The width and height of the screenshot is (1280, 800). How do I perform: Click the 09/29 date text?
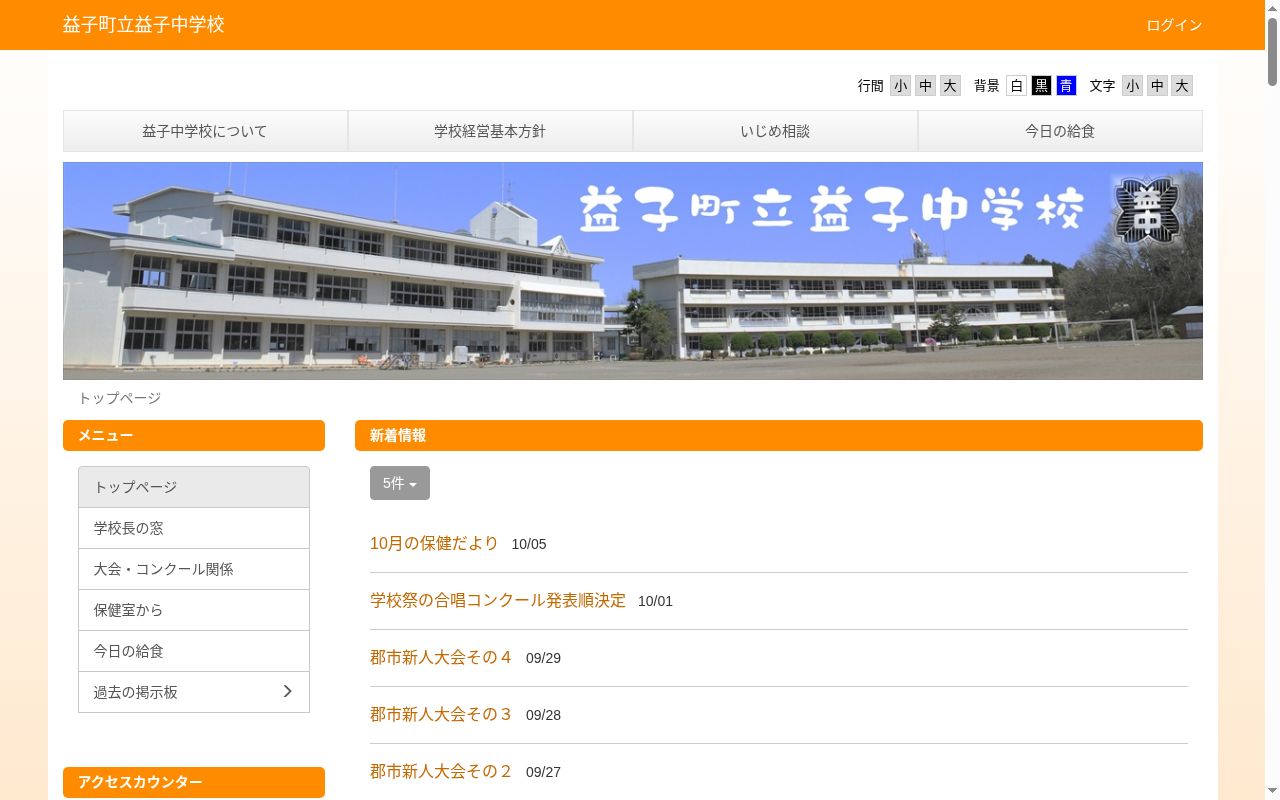coord(543,658)
